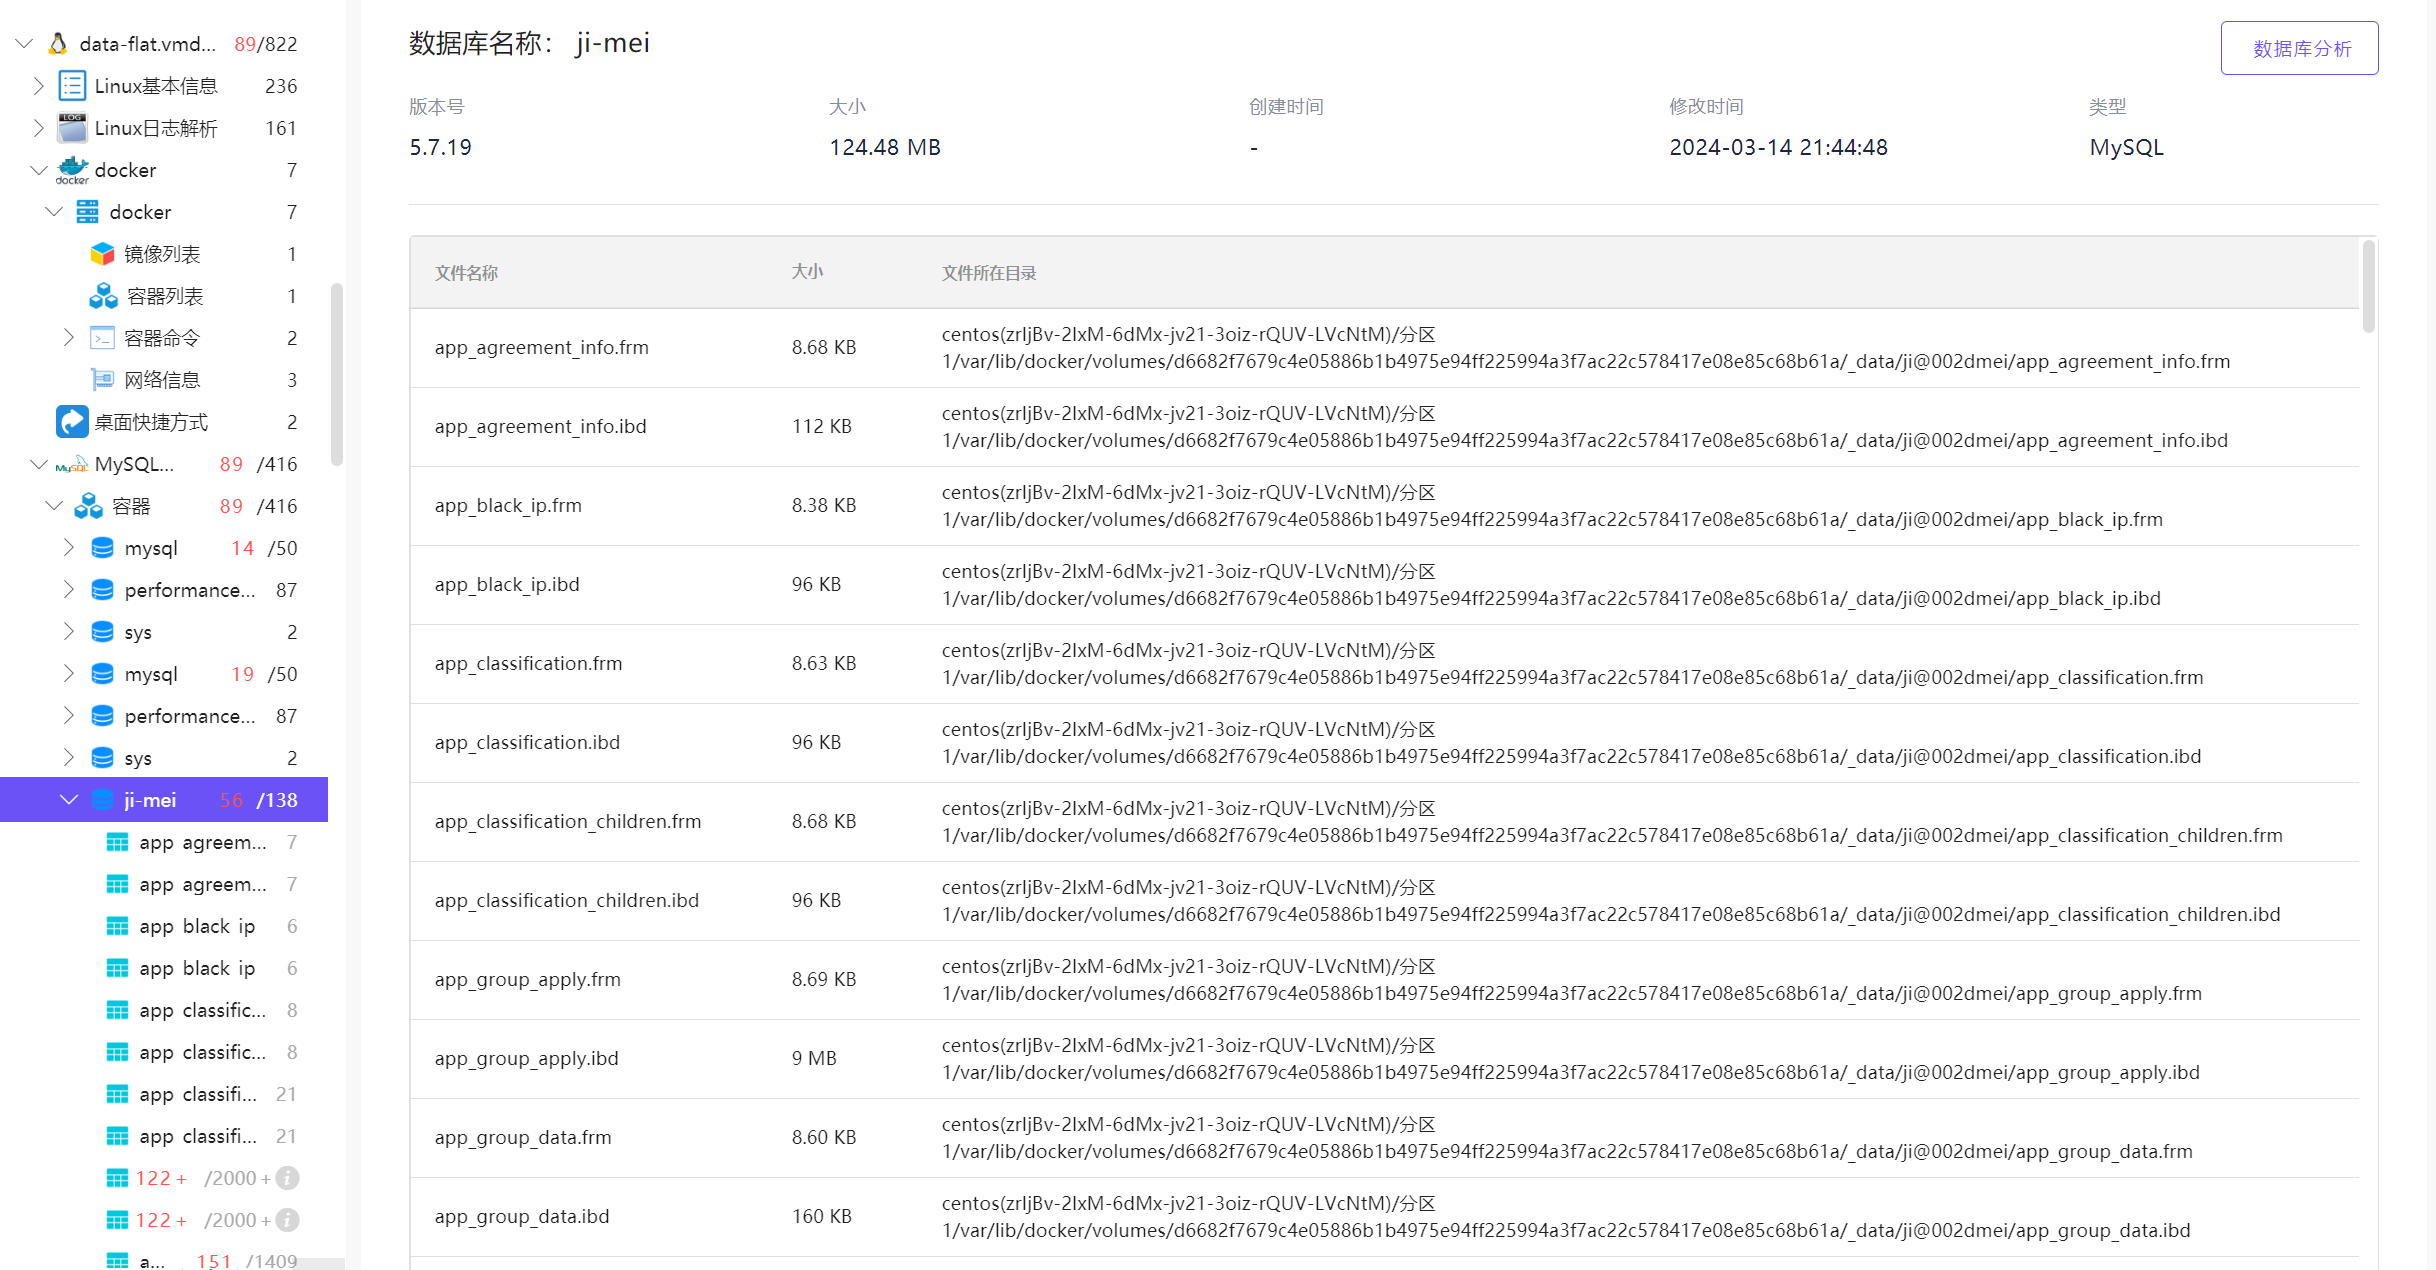Expand the 容器命令 tree node

point(69,338)
